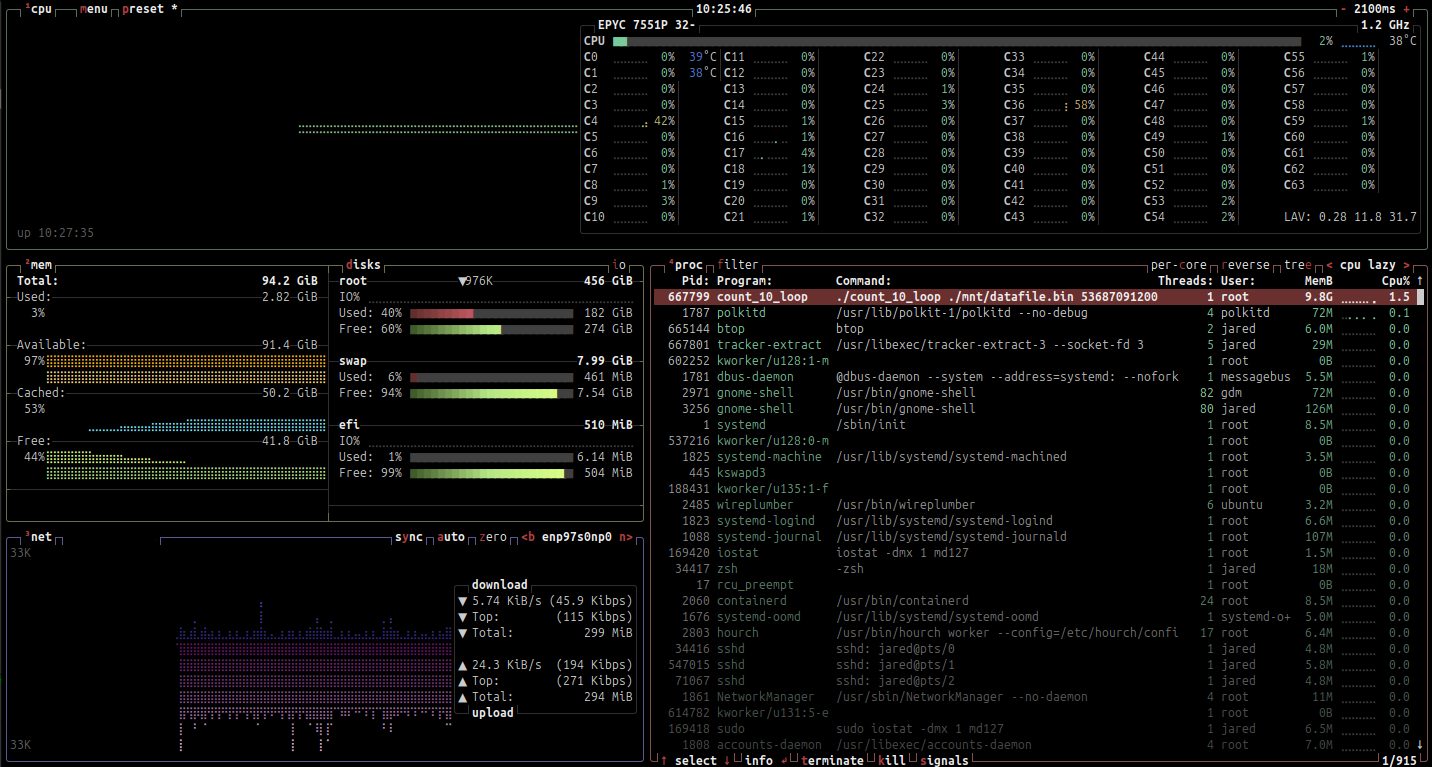Screen dimensions: 1432x767
Task: Click right arrow after cpu lazy sort
Action: 1407,265
